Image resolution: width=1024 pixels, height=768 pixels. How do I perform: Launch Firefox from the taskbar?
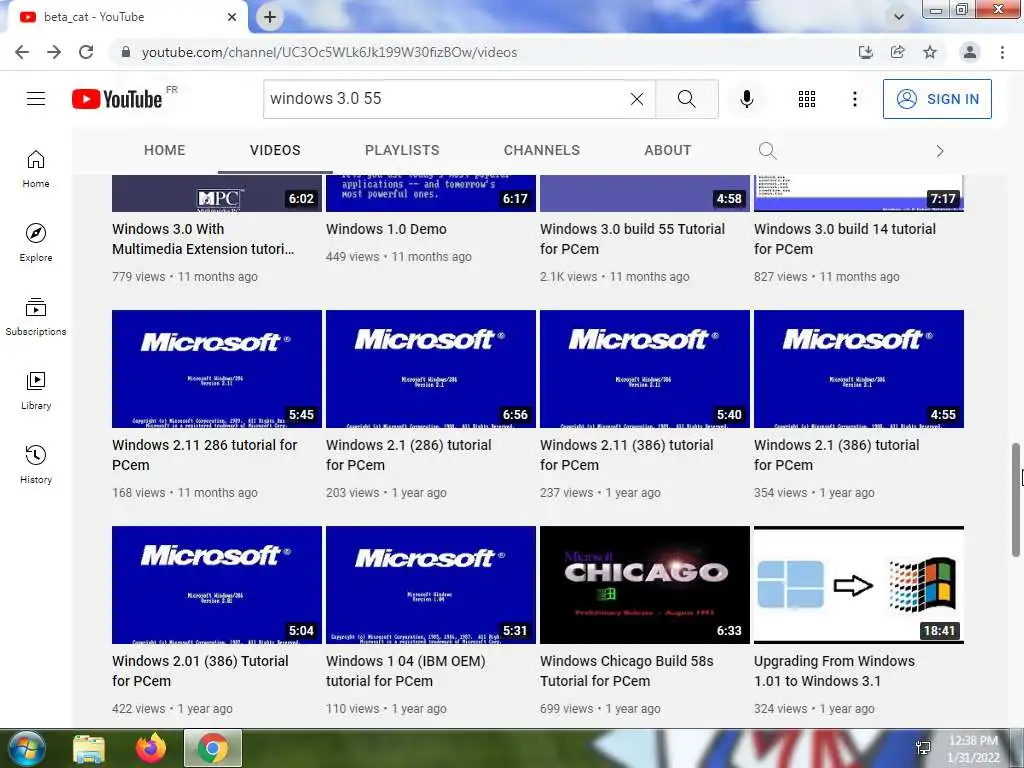(x=151, y=748)
